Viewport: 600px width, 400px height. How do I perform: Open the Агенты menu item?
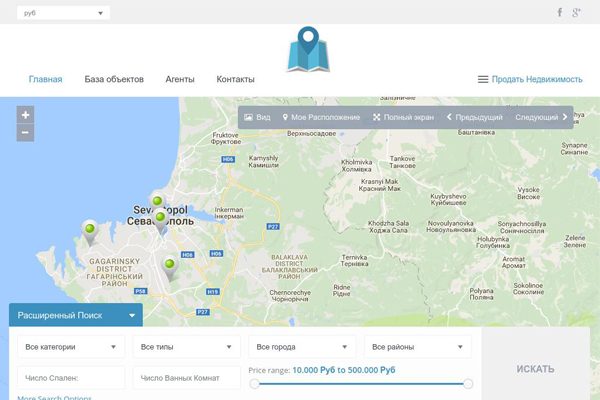[x=180, y=79]
